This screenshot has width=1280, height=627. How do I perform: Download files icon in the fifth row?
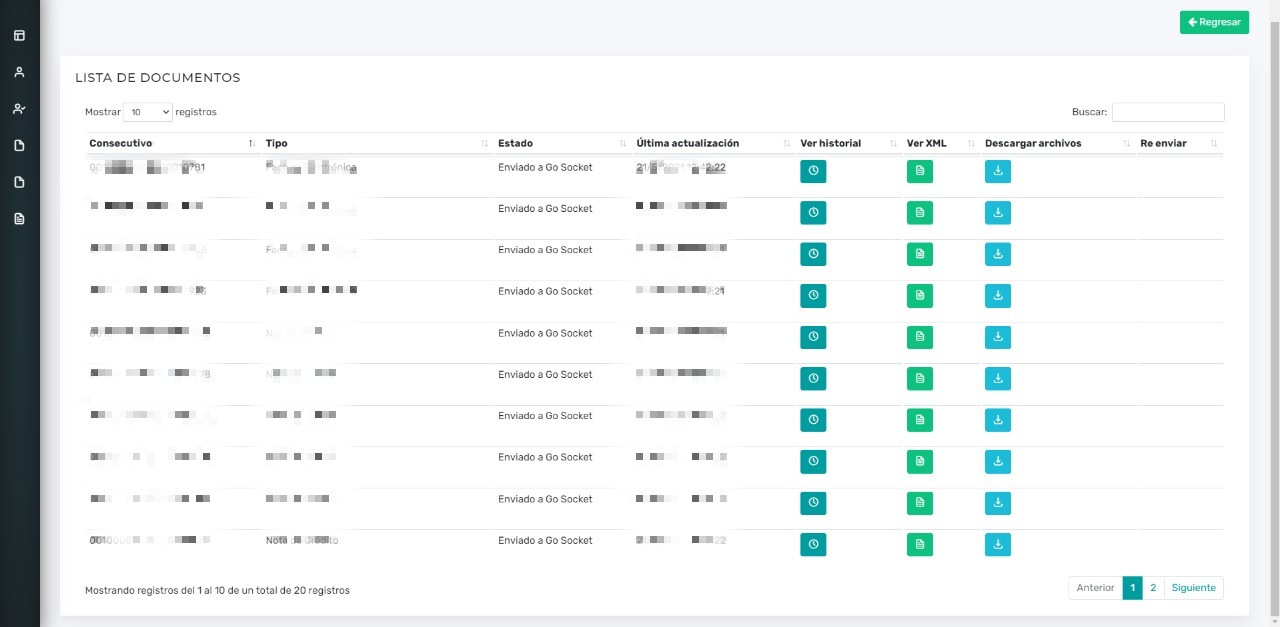click(998, 337)
